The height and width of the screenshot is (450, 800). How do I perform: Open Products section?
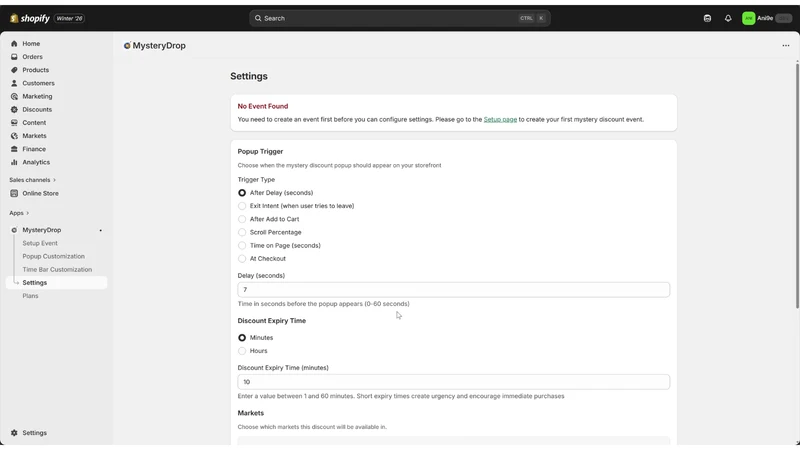pos(36,70)
